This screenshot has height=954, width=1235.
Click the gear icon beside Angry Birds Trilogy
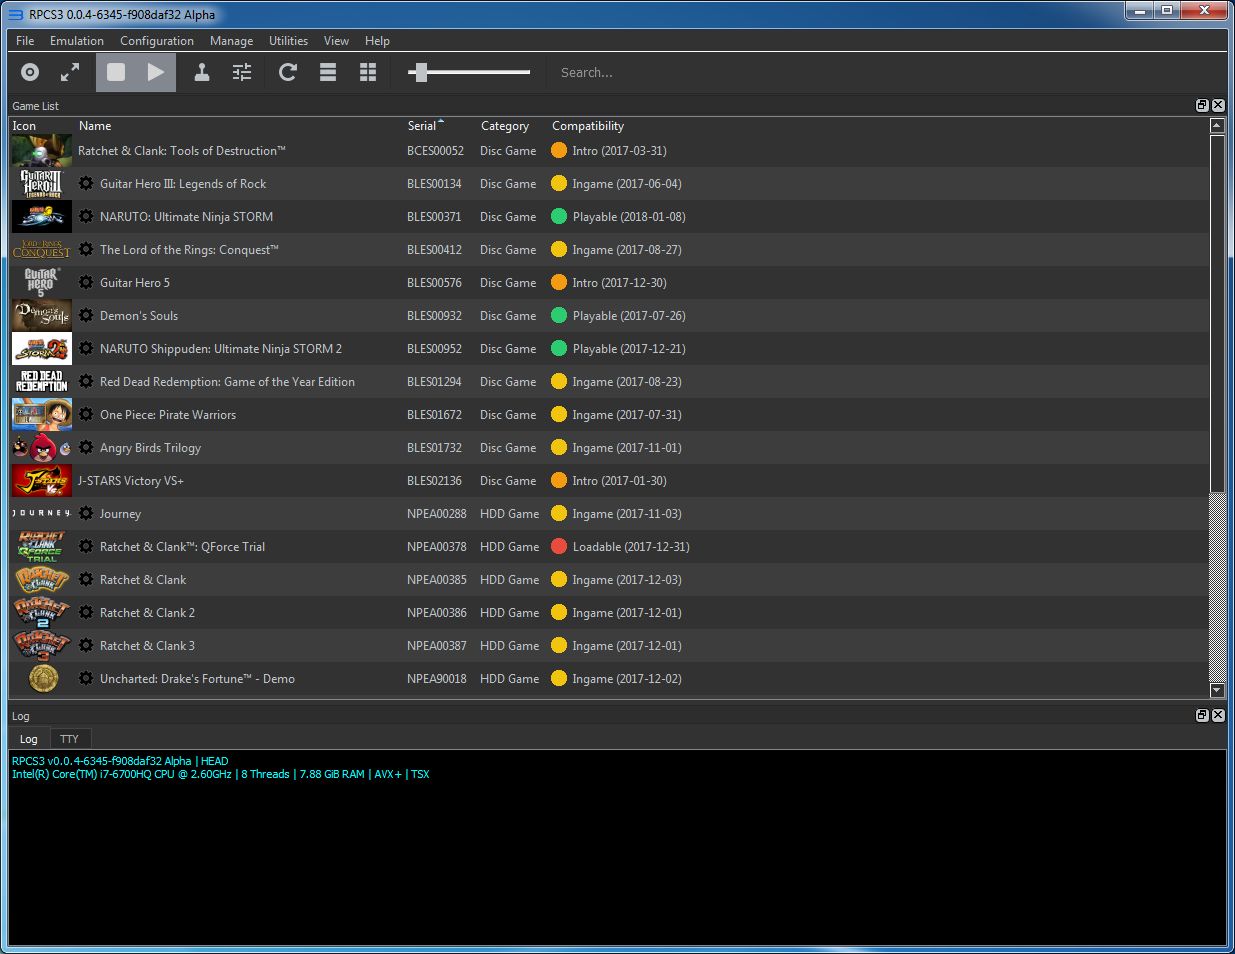pos(86,448)
